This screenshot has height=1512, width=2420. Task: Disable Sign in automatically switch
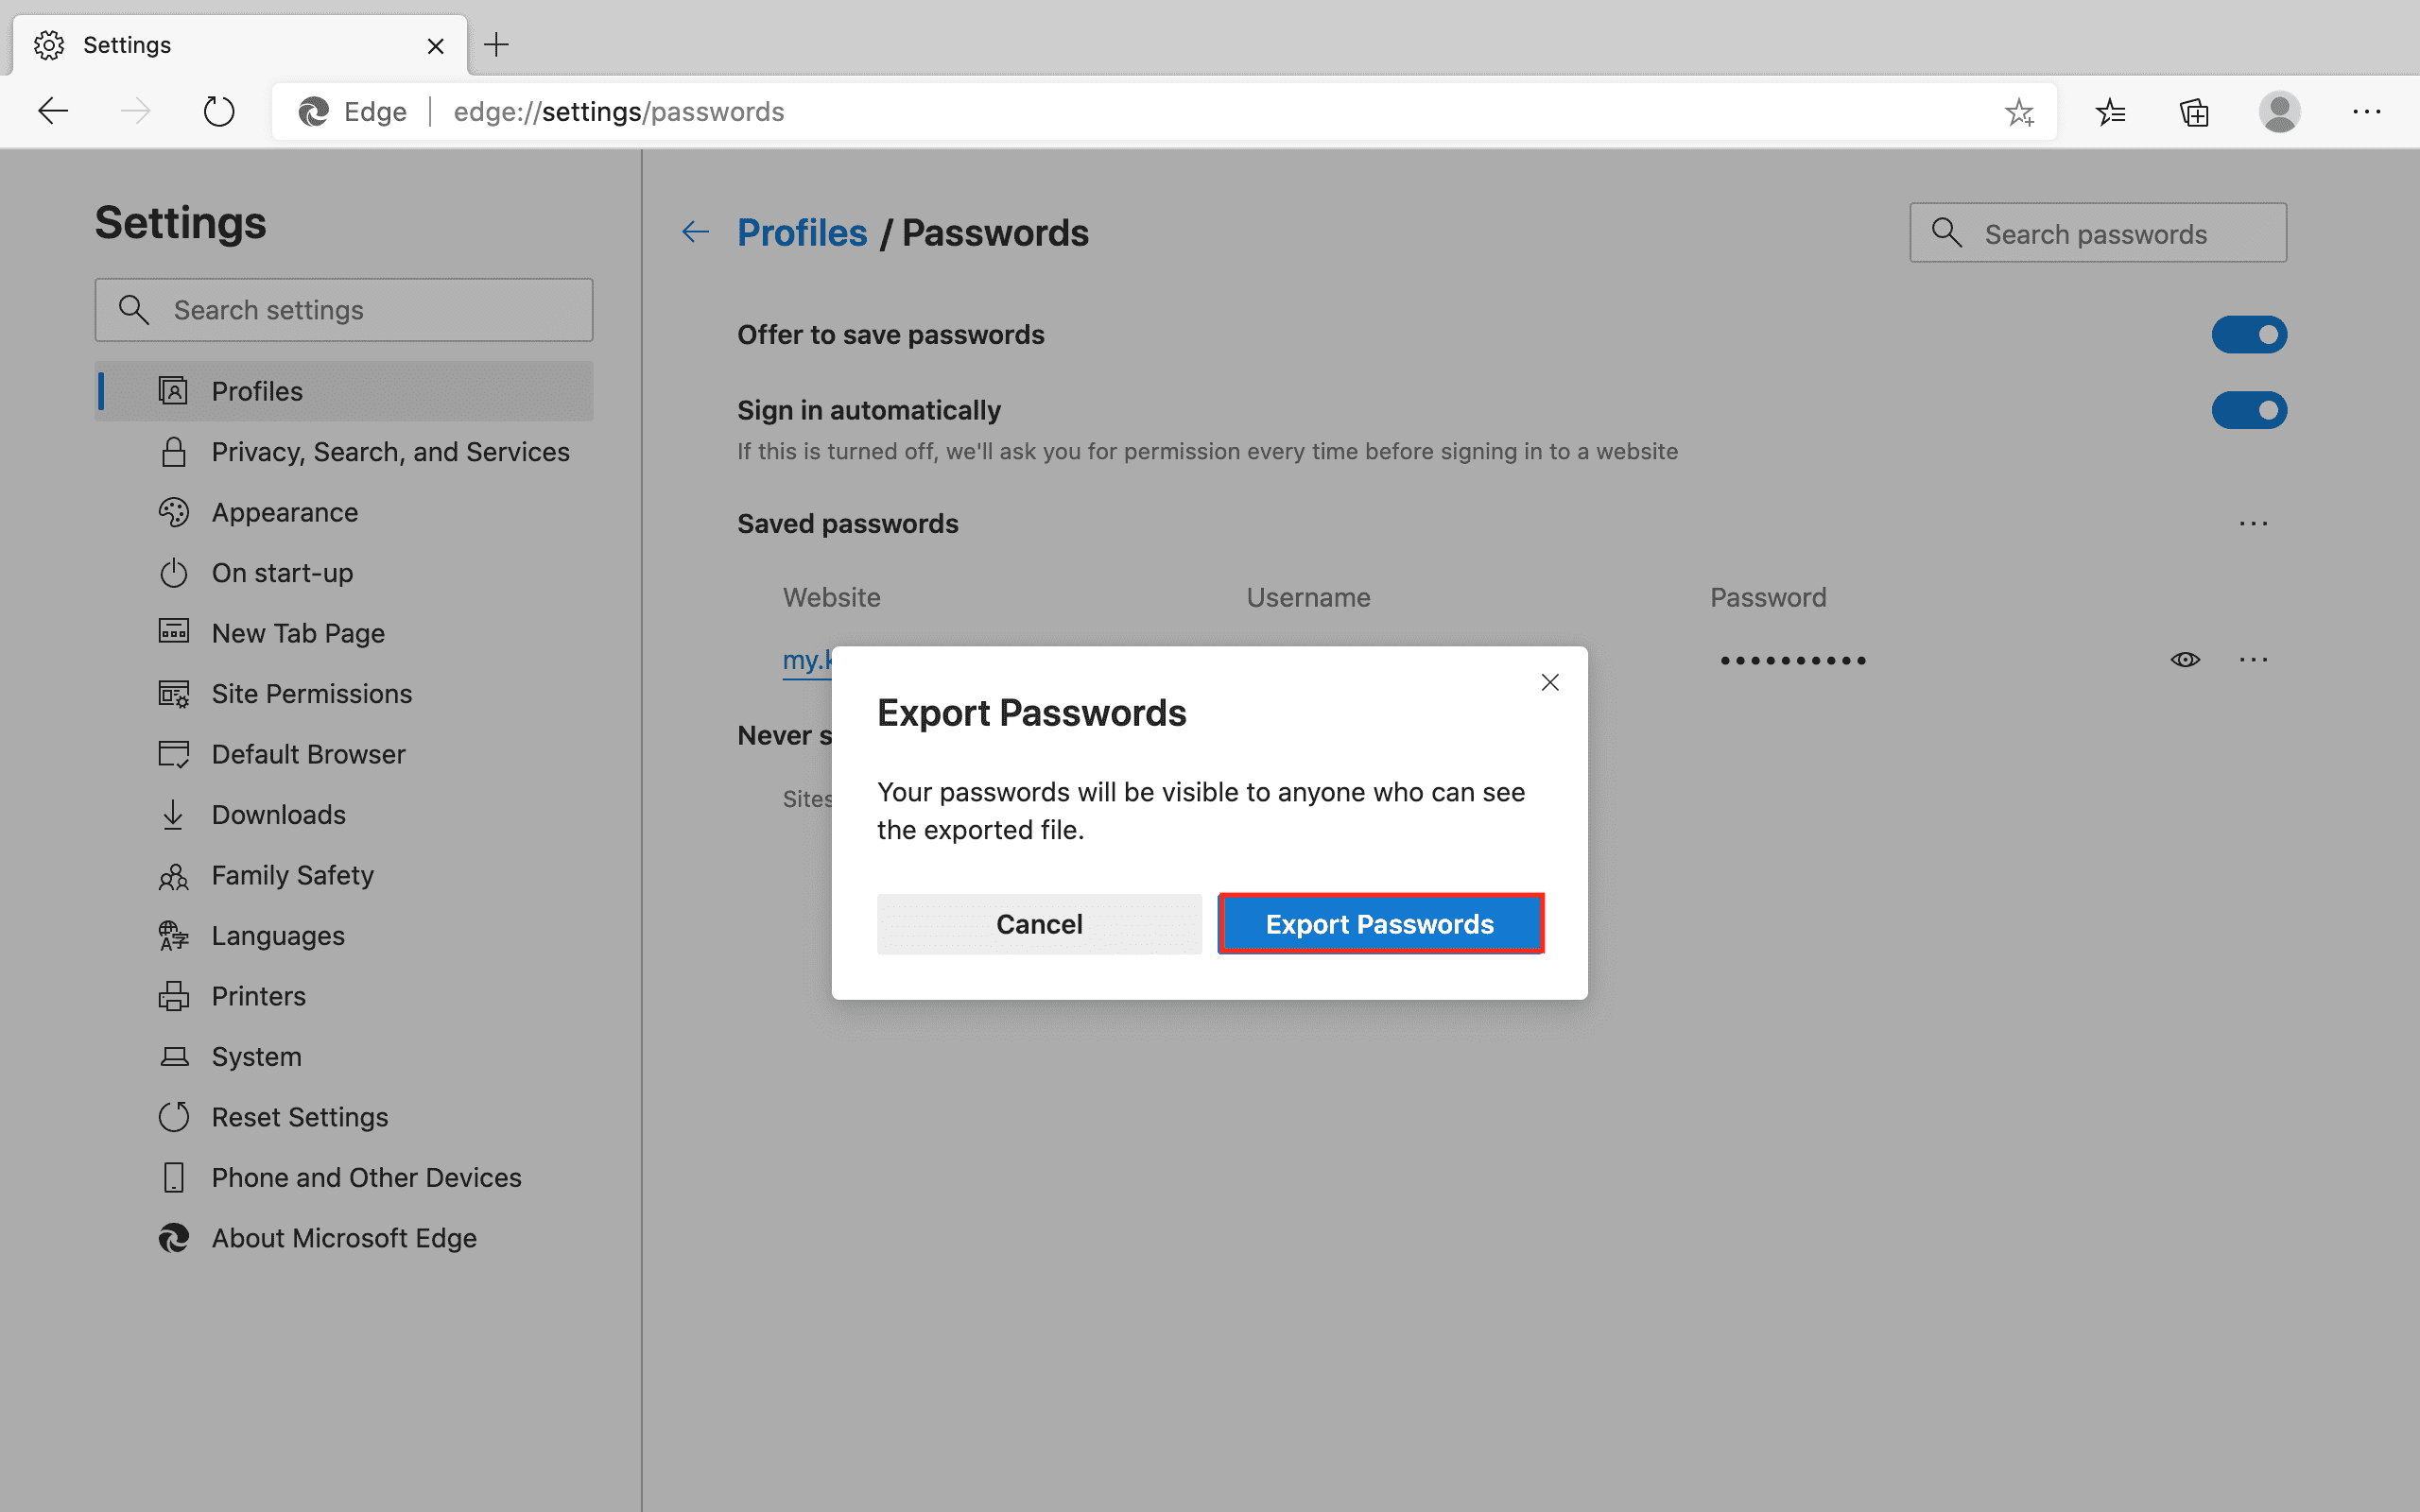pos(2248,410)
